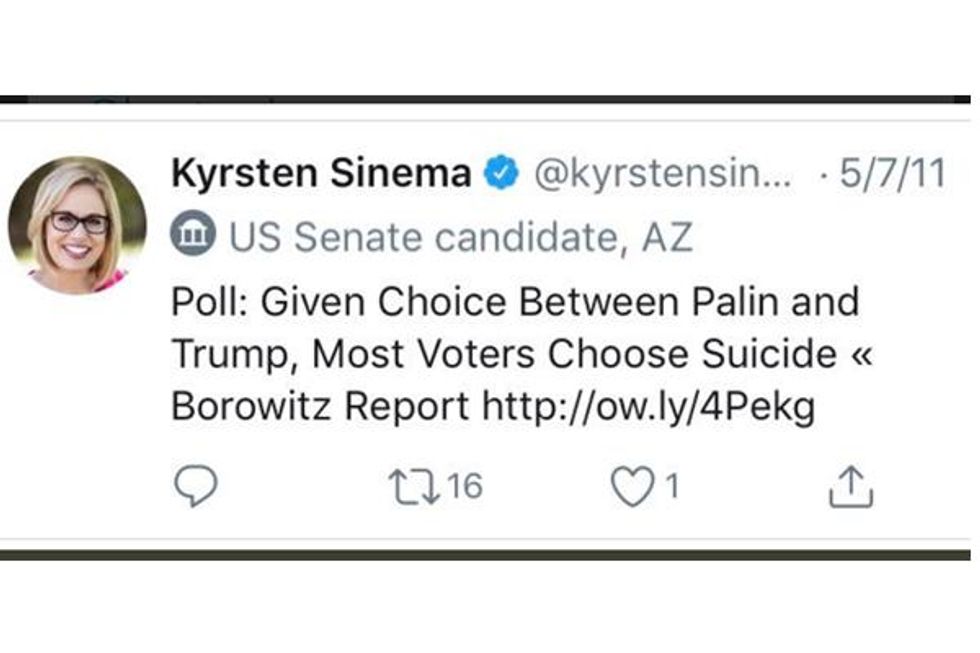
Task: Follow the http://ow.ly/4Pekg link
Action: pos(649,407)
